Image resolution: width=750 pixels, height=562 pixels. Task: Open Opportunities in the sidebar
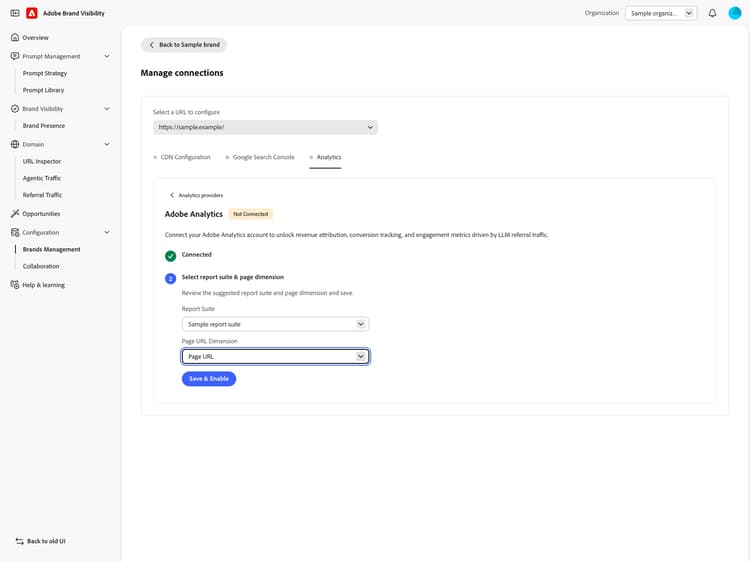[x=41, y=213]
